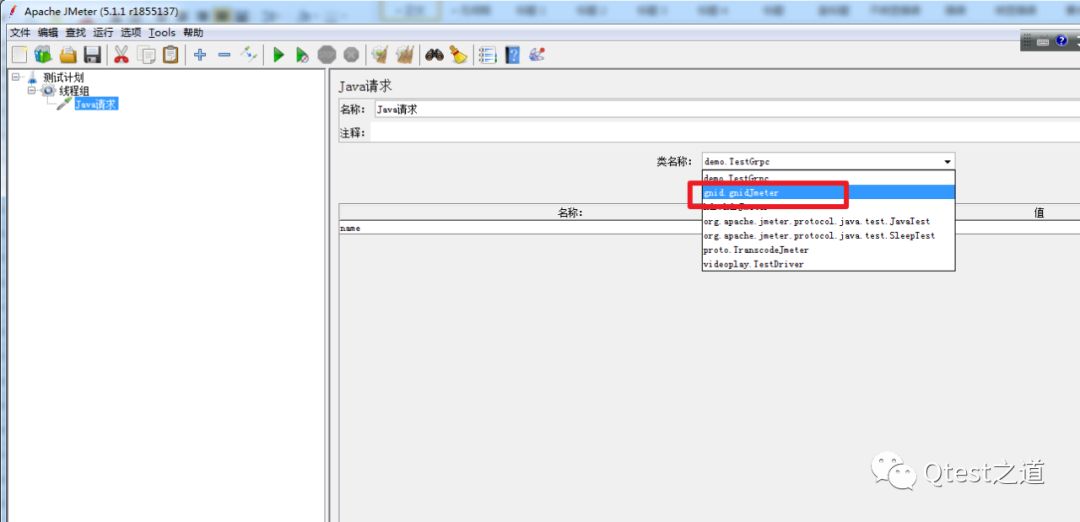Collapse all nodes with minus icon
Screen dimensions: 1080x522
click(x=224, y=54)
